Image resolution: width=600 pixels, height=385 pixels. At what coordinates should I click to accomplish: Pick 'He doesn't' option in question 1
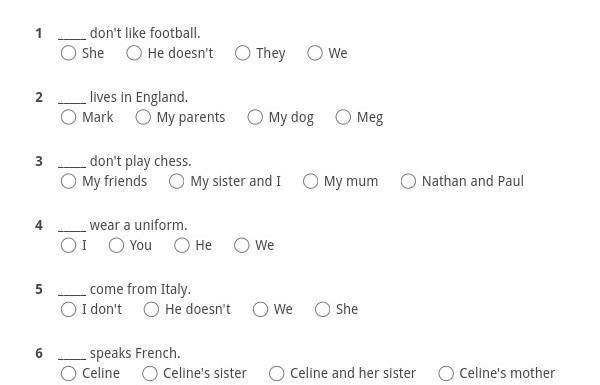tap(134, 53)
